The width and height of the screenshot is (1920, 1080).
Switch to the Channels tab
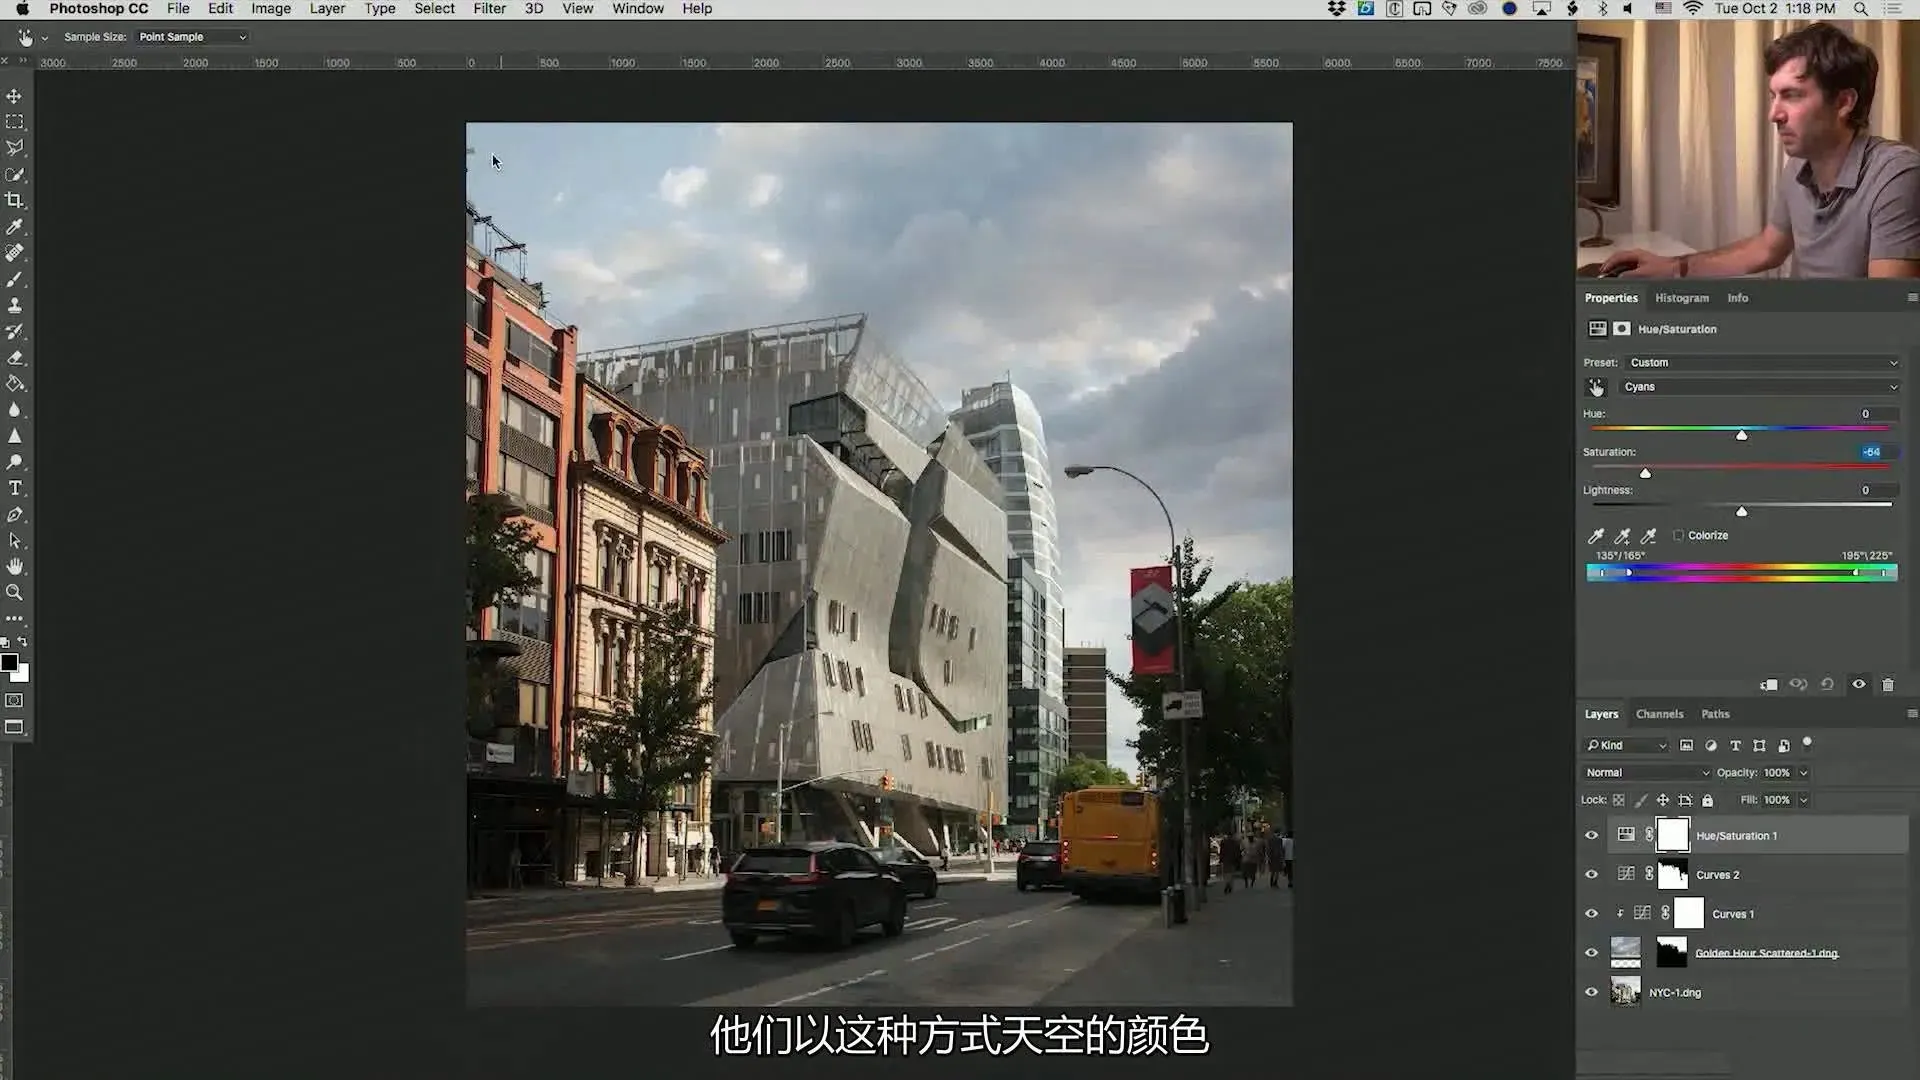coord(1659,714)
